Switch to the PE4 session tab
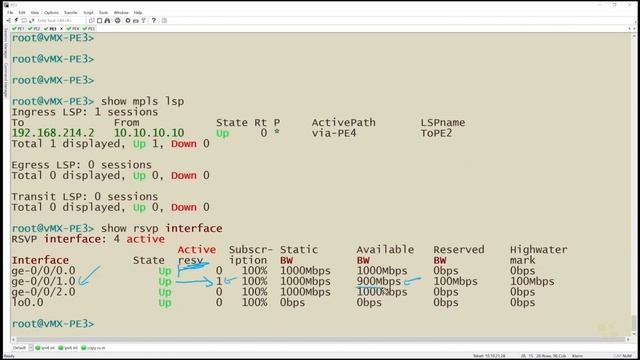 pyautogui.click(x=73, y=29)
